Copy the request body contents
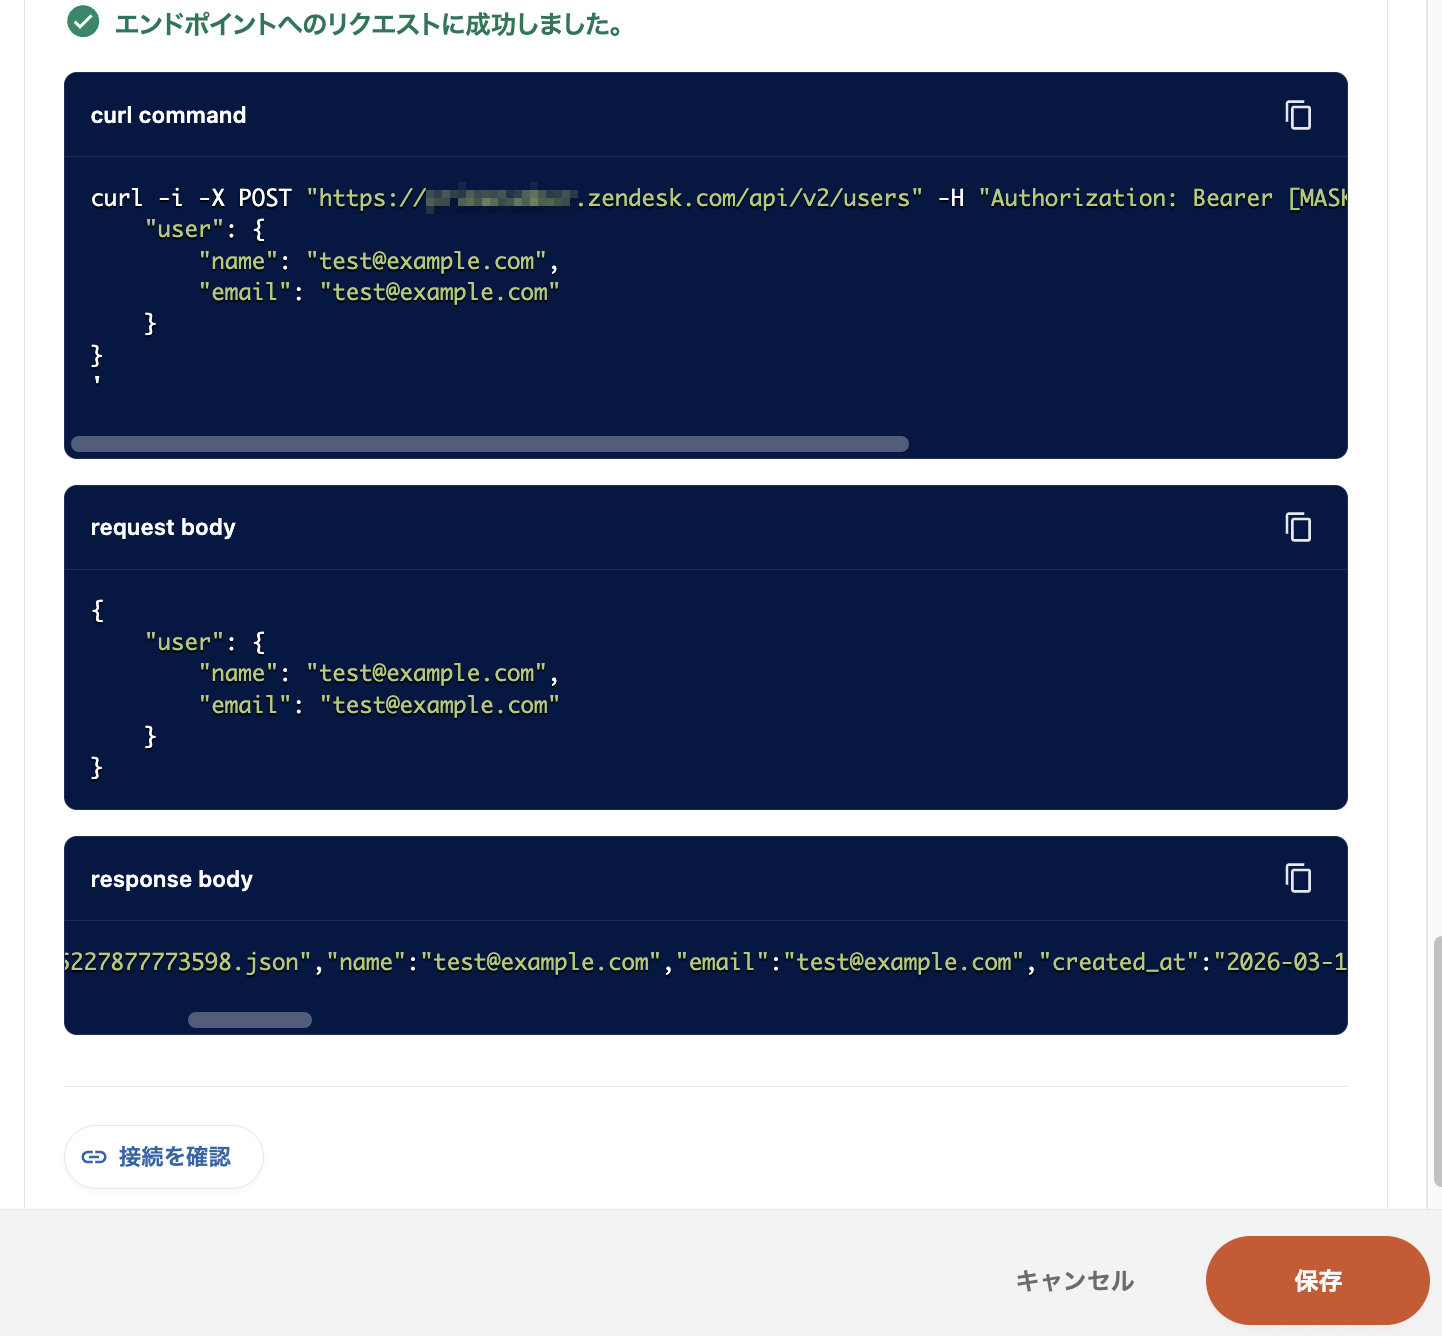 click(x=1298, y=527)
